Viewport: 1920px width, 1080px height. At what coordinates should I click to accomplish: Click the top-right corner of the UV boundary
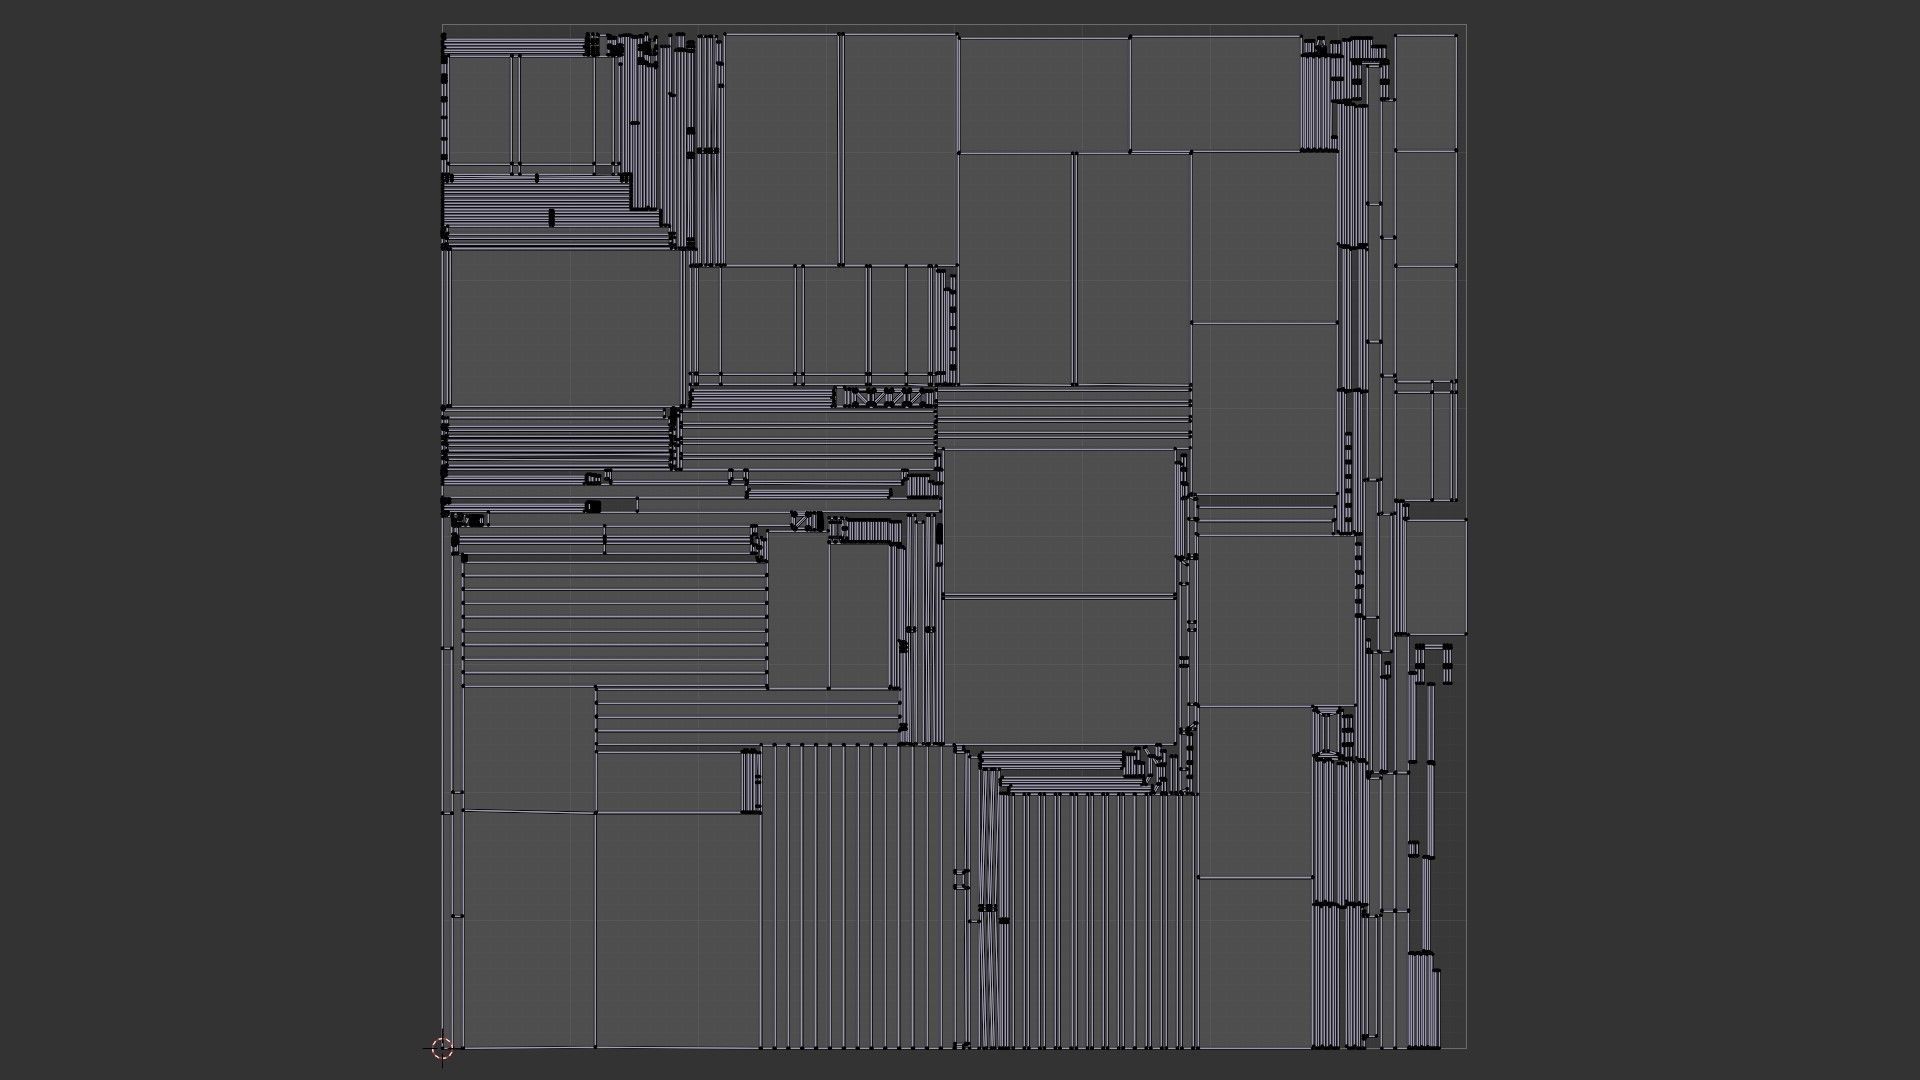(1466, 25)
